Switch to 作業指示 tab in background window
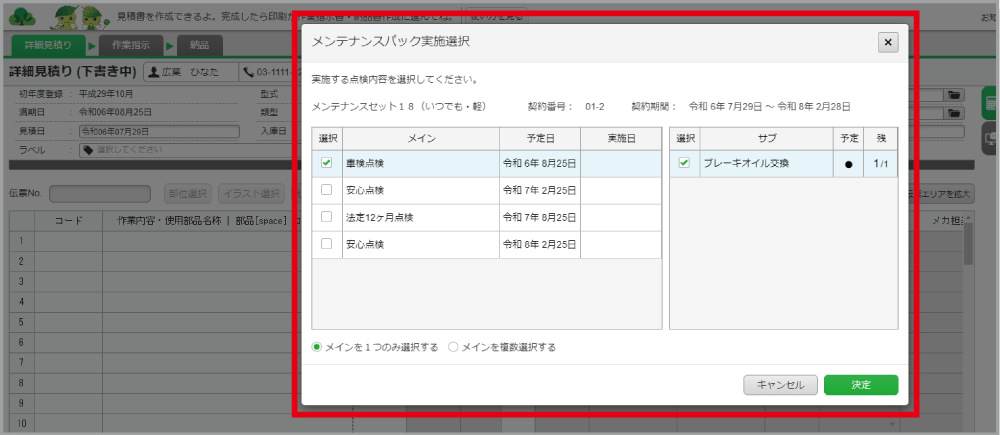Viewport: 1000px width, 435px height. click(131, 45)
